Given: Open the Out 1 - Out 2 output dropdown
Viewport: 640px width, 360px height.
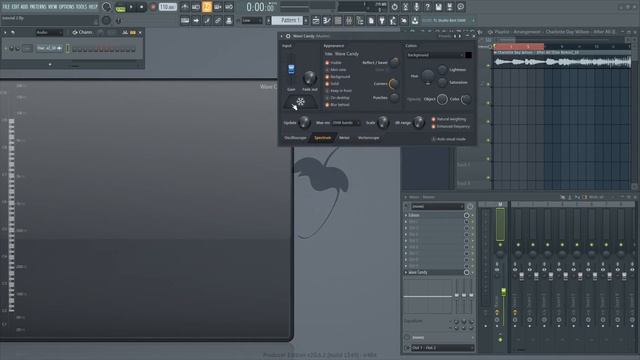Looking at the screenshot, I should coord(442,348).
